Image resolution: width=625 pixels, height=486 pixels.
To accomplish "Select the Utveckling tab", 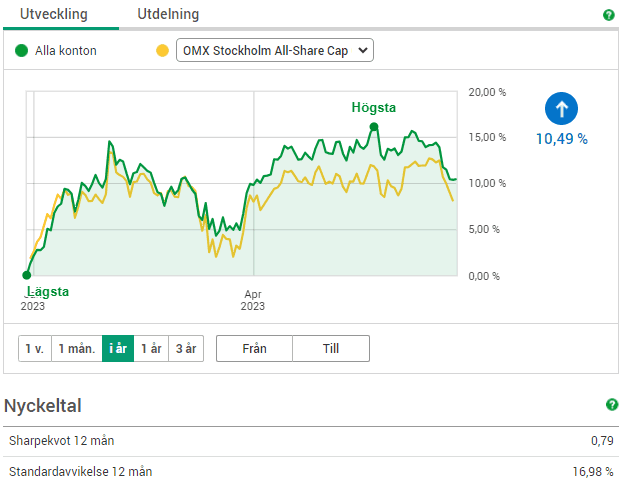I will tap(54, 15).
